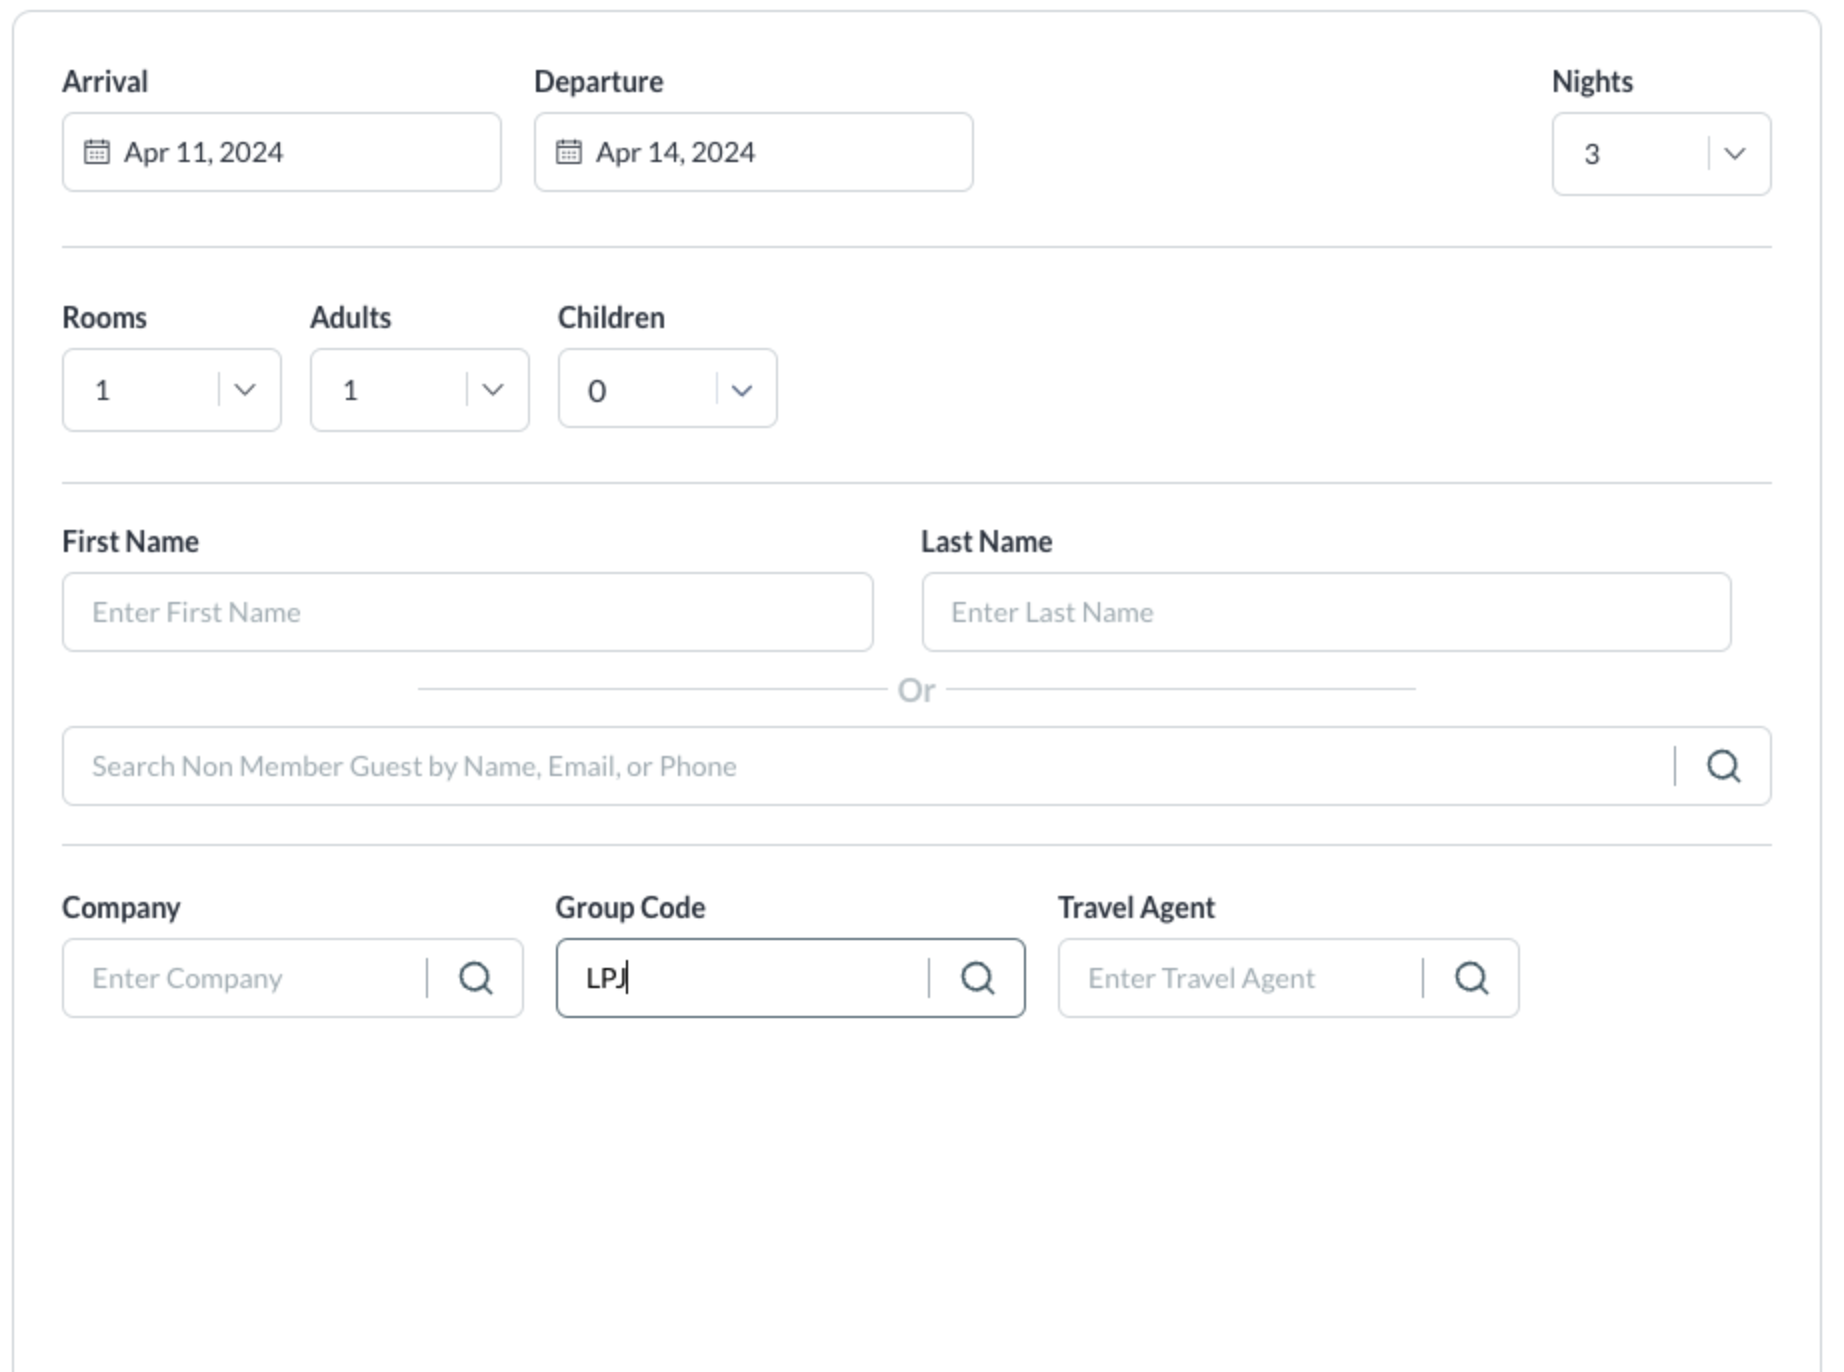This screenshot has height=1372, width=1844.
Task: Select the Arrival date field
Action: (x=300, y=152)
